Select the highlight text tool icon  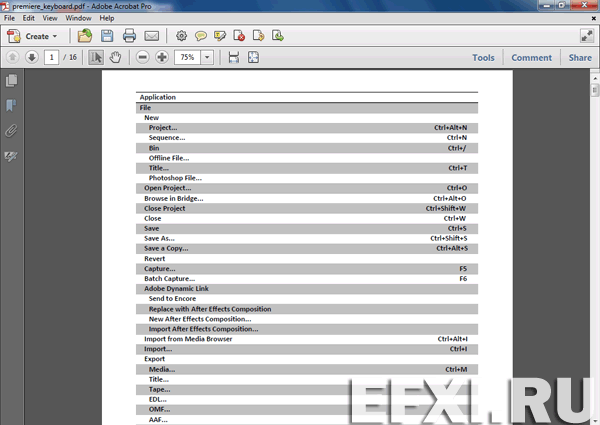click(x=220, y=36)
